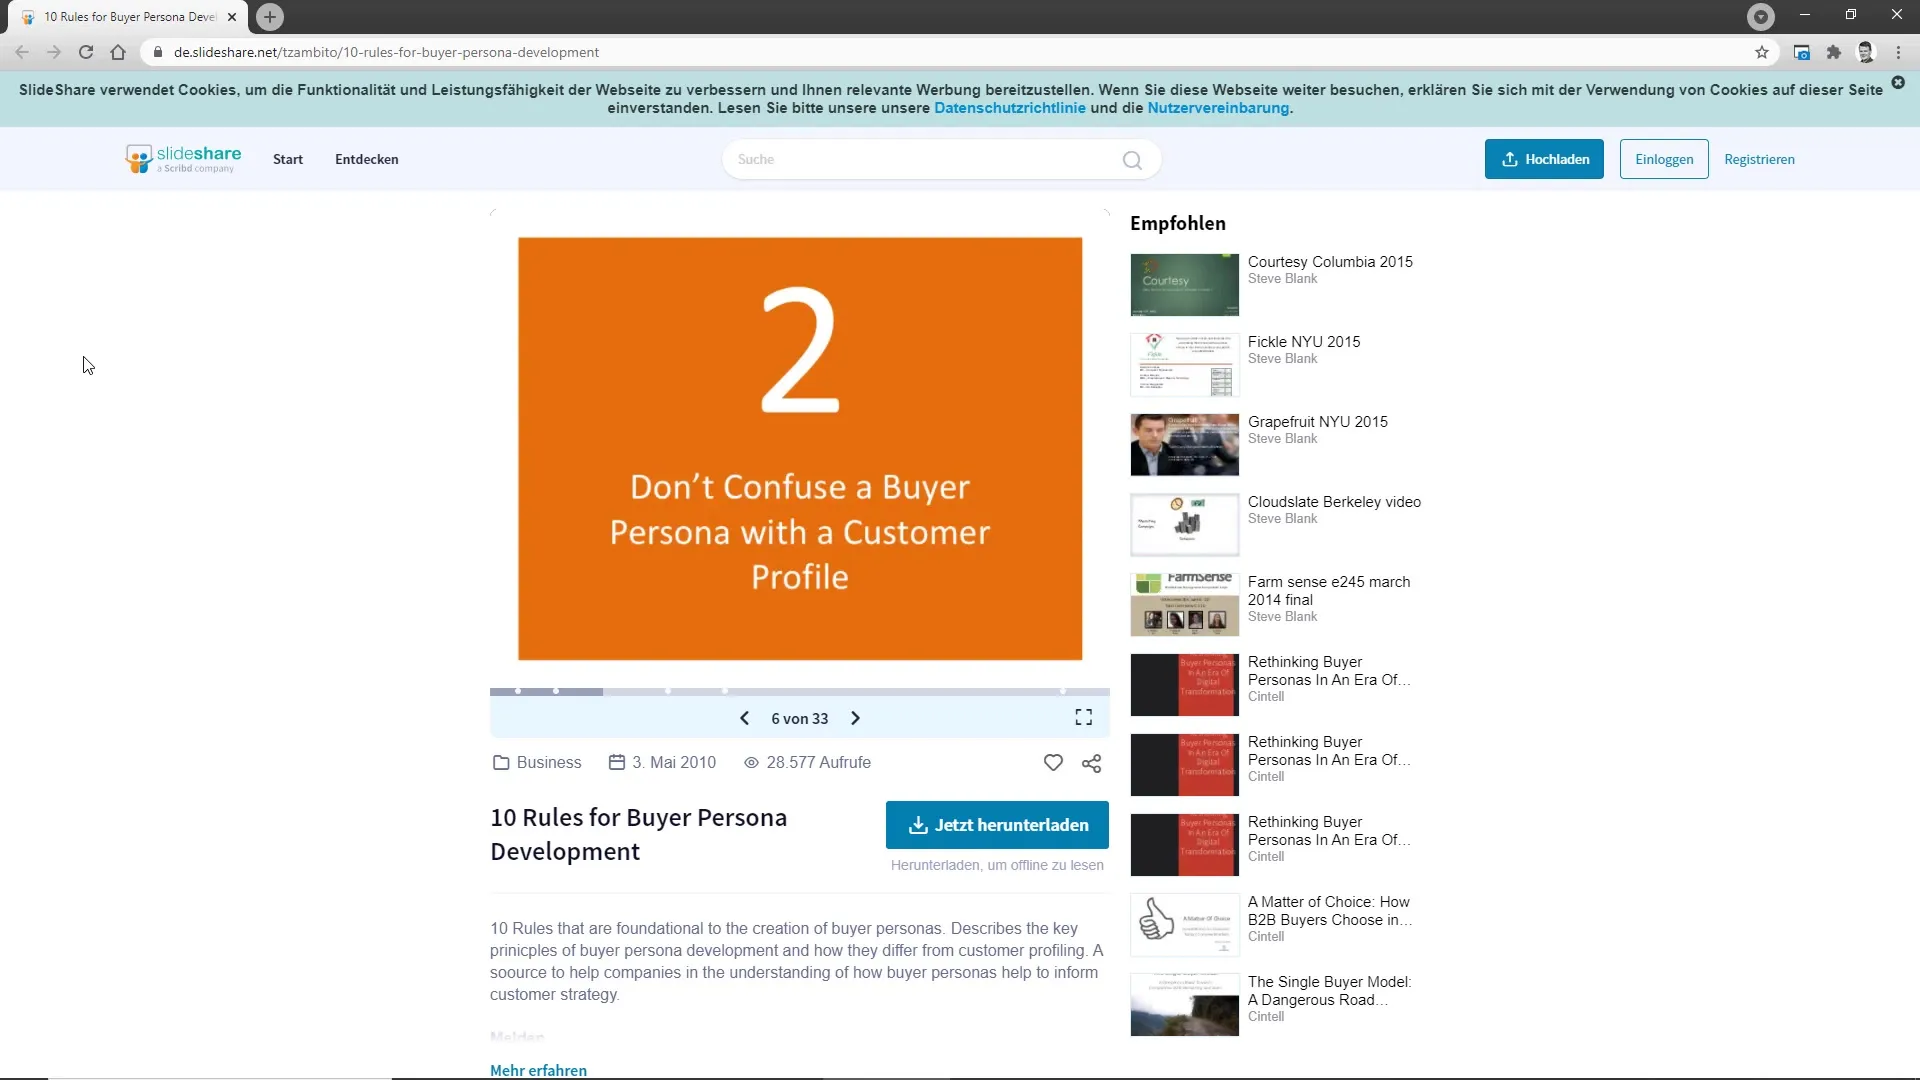Click the Einloggen login button
This screenshot has width=1920, height=1080.
1664,158
